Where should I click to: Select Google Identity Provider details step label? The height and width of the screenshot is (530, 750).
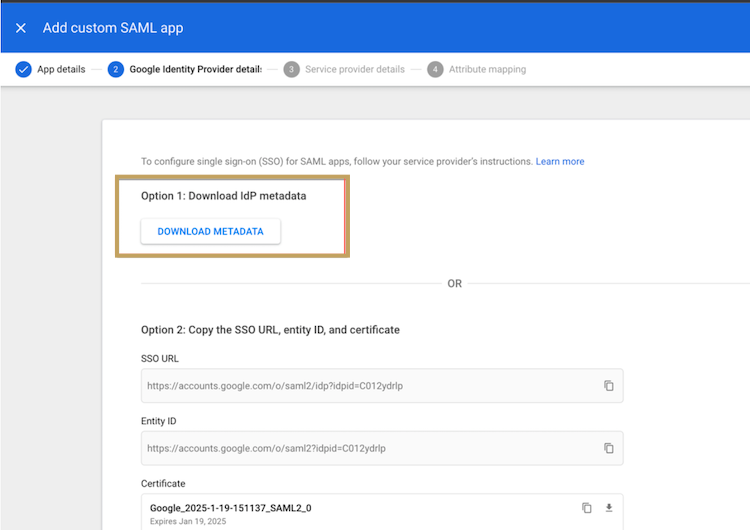pos(196,69)
